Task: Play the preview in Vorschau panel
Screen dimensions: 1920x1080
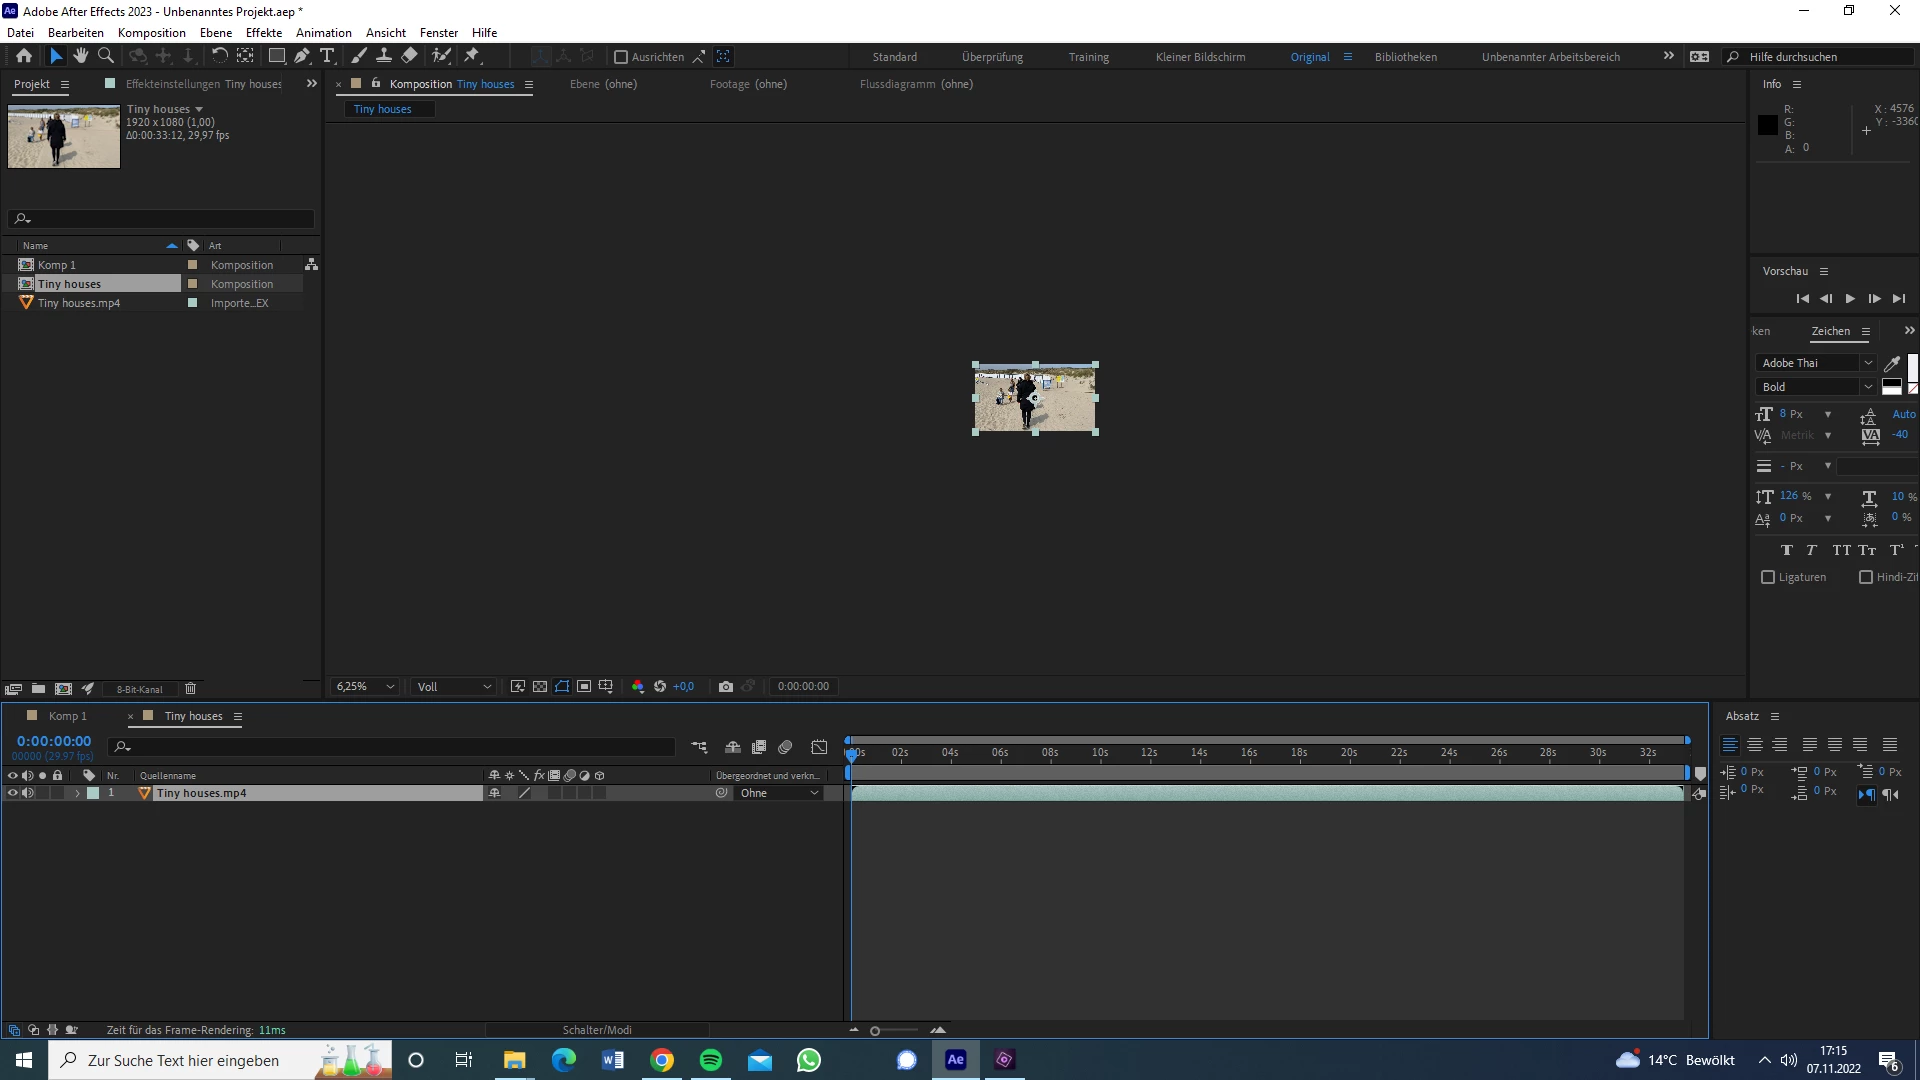Action: click(x=1850, y=299)
